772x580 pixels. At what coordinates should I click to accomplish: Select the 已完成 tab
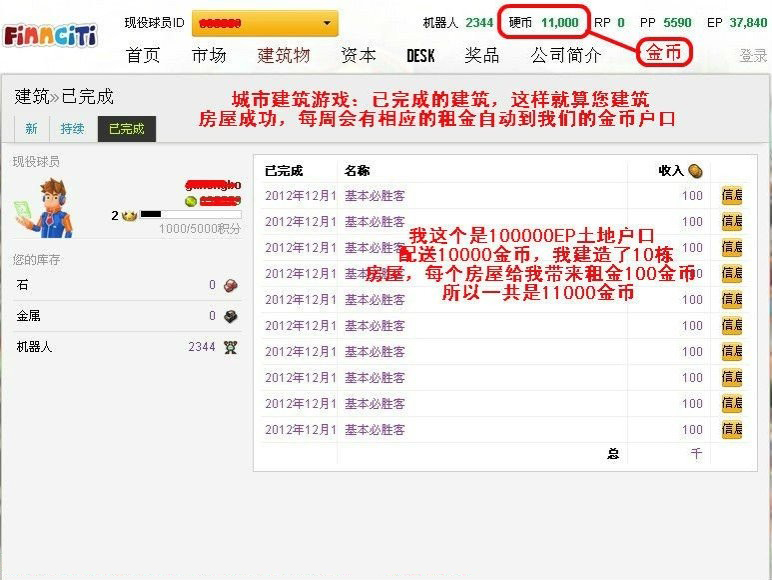tap(126, 129)
